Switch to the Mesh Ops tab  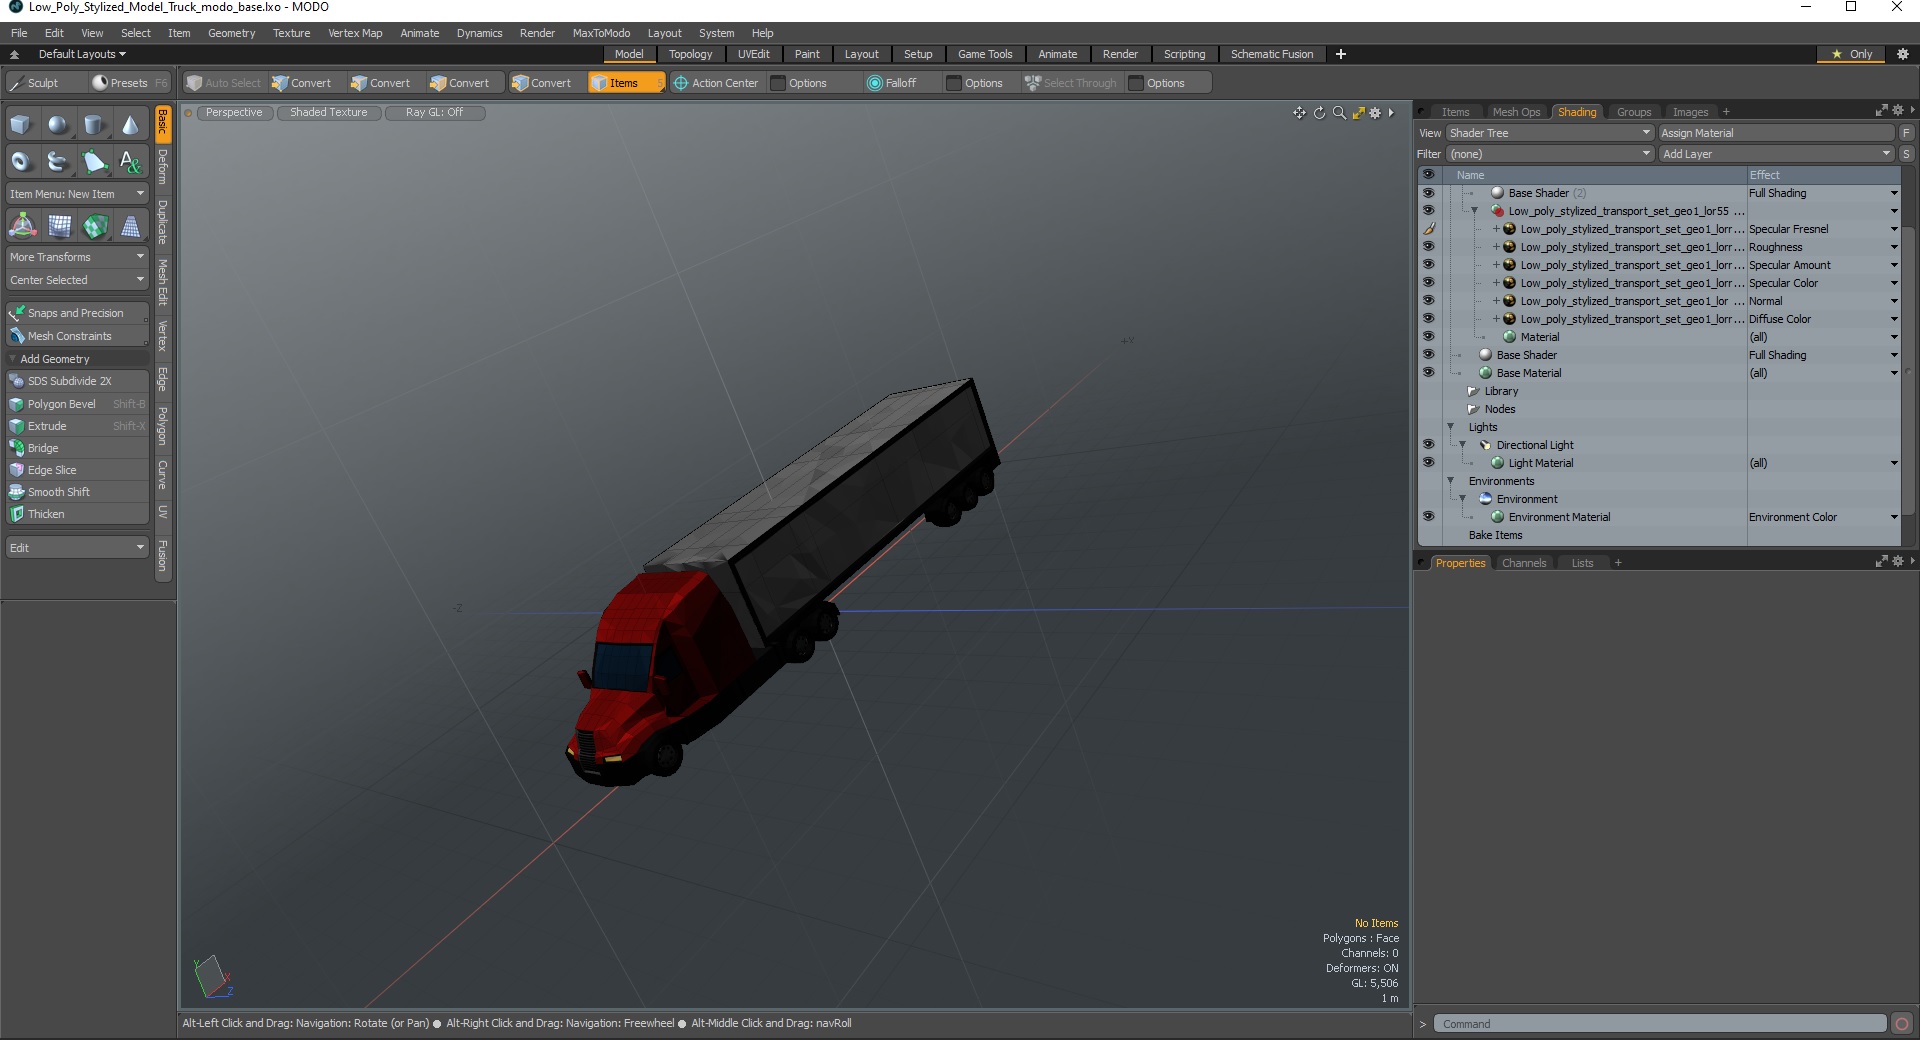tap(1516, 112)
